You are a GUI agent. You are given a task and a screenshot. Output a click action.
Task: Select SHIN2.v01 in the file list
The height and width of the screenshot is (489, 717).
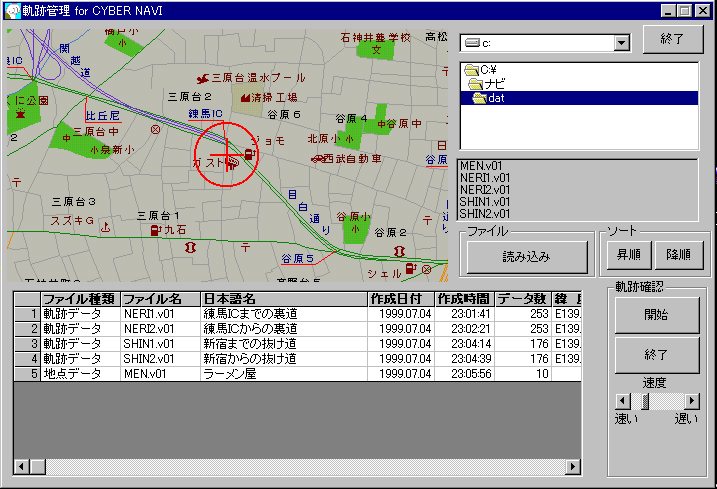485,213
